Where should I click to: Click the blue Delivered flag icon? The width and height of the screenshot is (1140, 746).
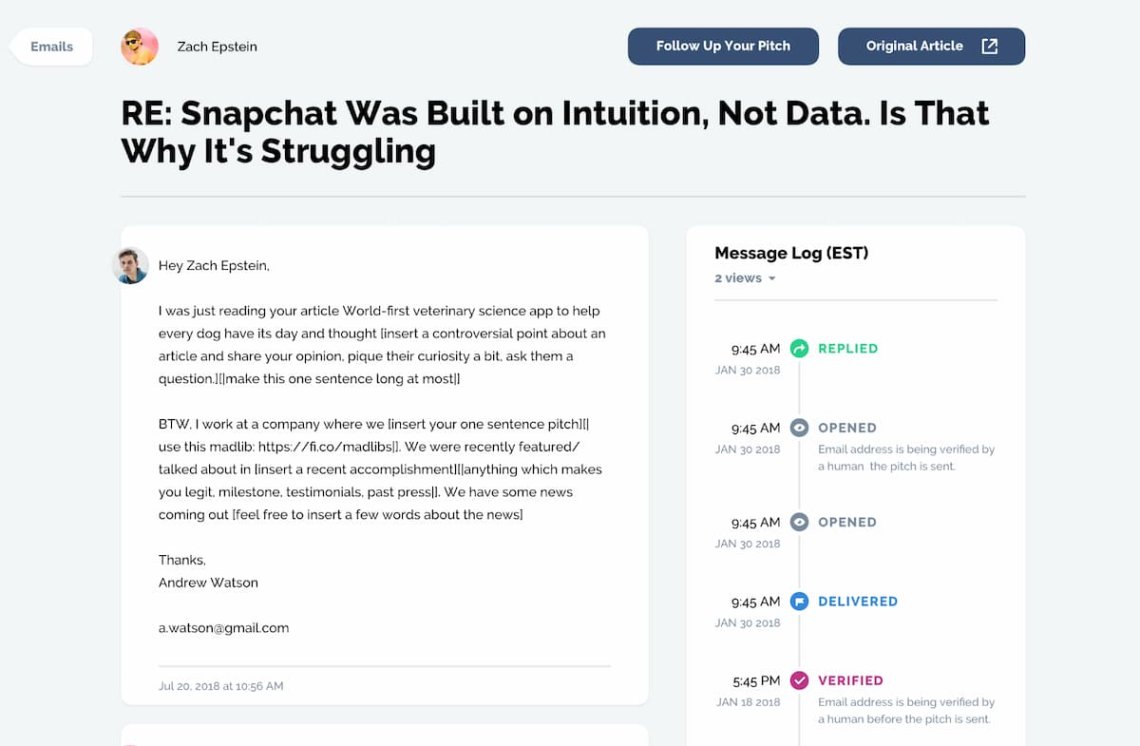(x=799, y=602)
